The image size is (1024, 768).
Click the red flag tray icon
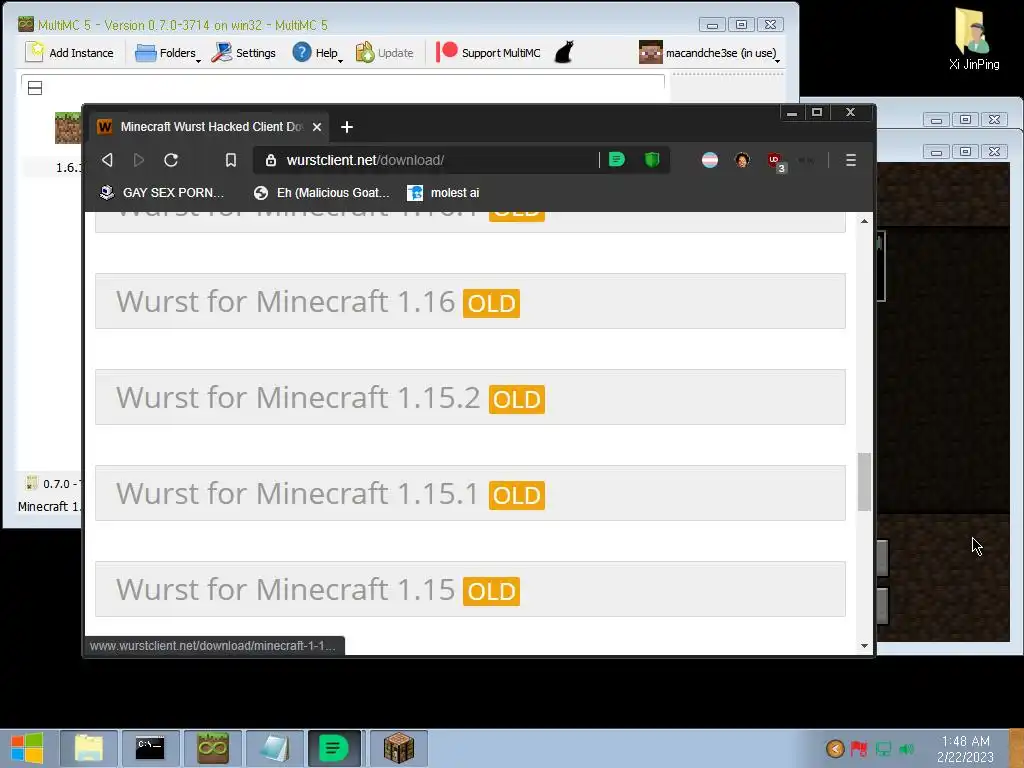[859, 748]
